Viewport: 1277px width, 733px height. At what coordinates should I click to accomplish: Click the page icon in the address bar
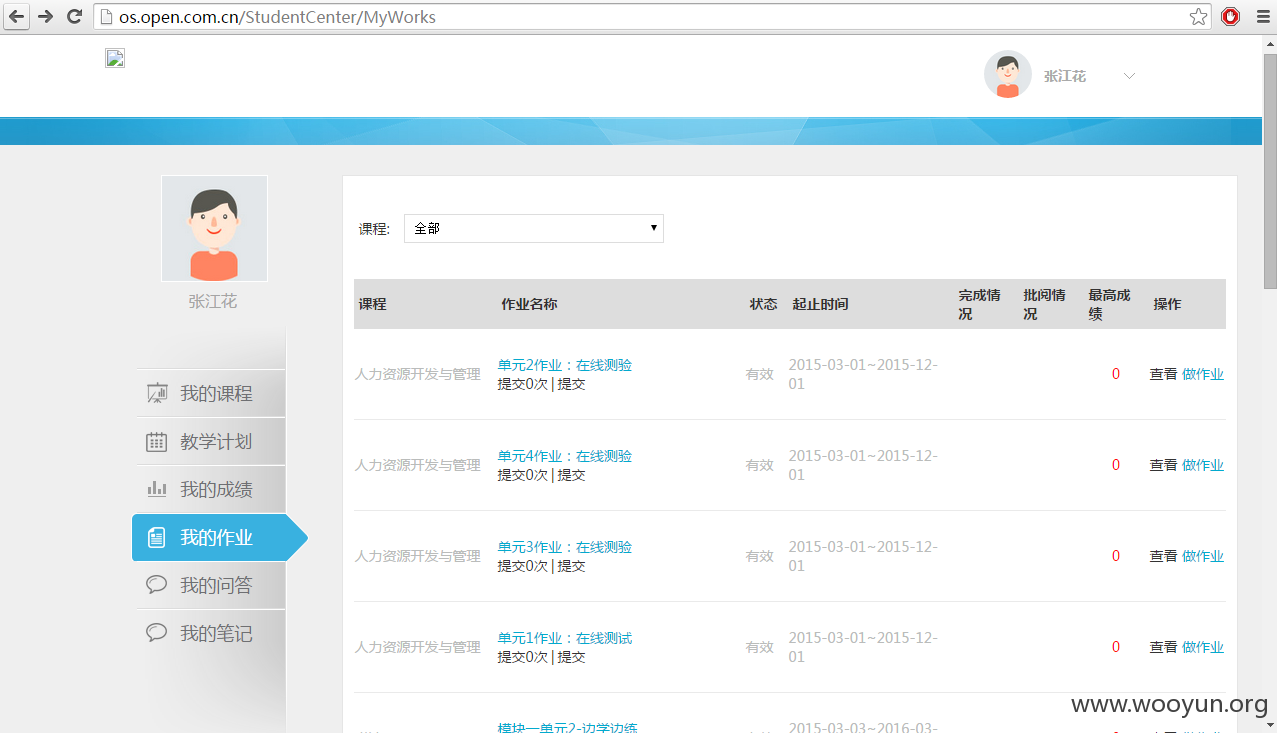tap(107, 17)
